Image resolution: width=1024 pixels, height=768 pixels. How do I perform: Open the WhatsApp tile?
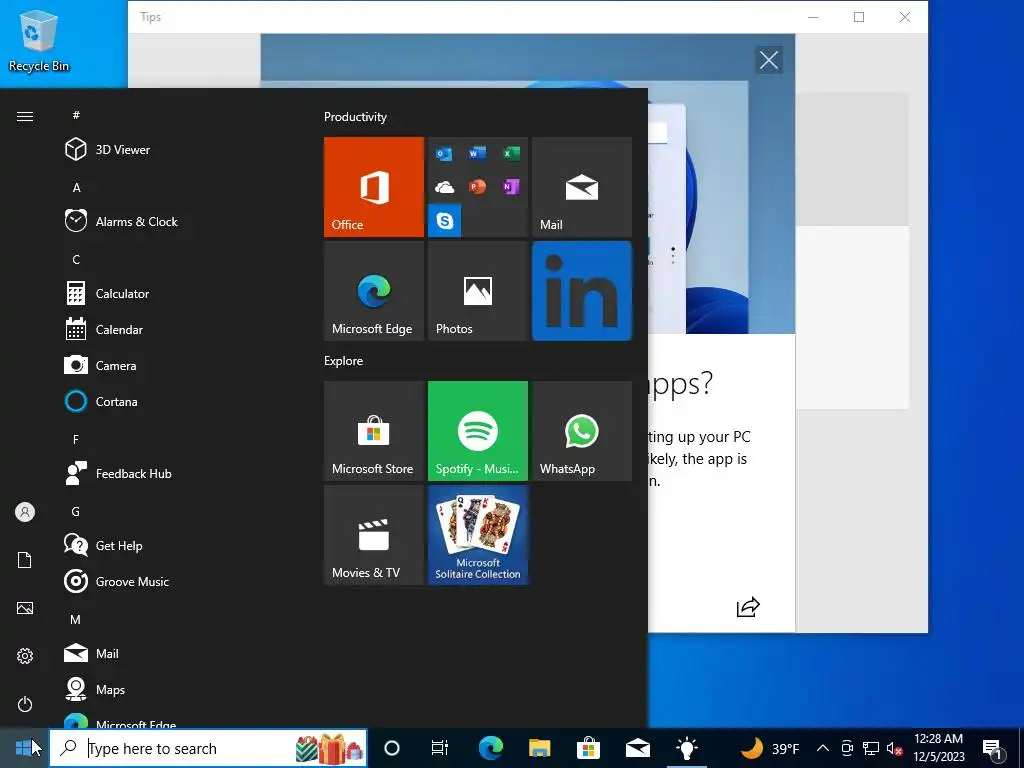(x=582, y=431)
